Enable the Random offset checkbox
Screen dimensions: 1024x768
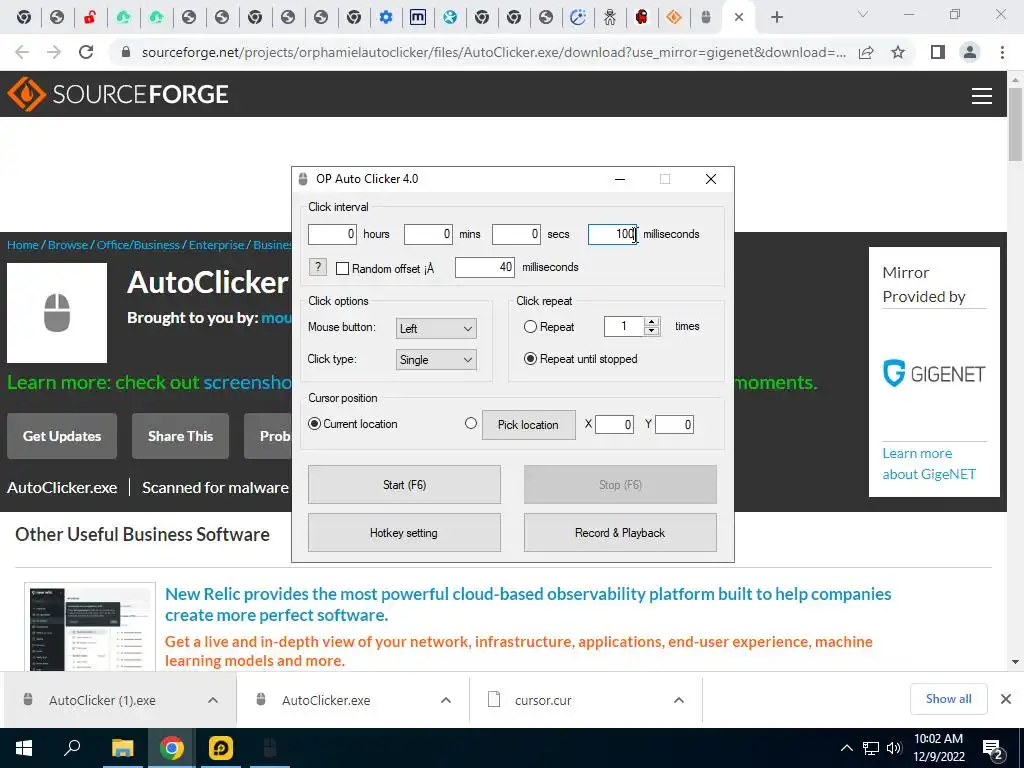click(342, 268)
